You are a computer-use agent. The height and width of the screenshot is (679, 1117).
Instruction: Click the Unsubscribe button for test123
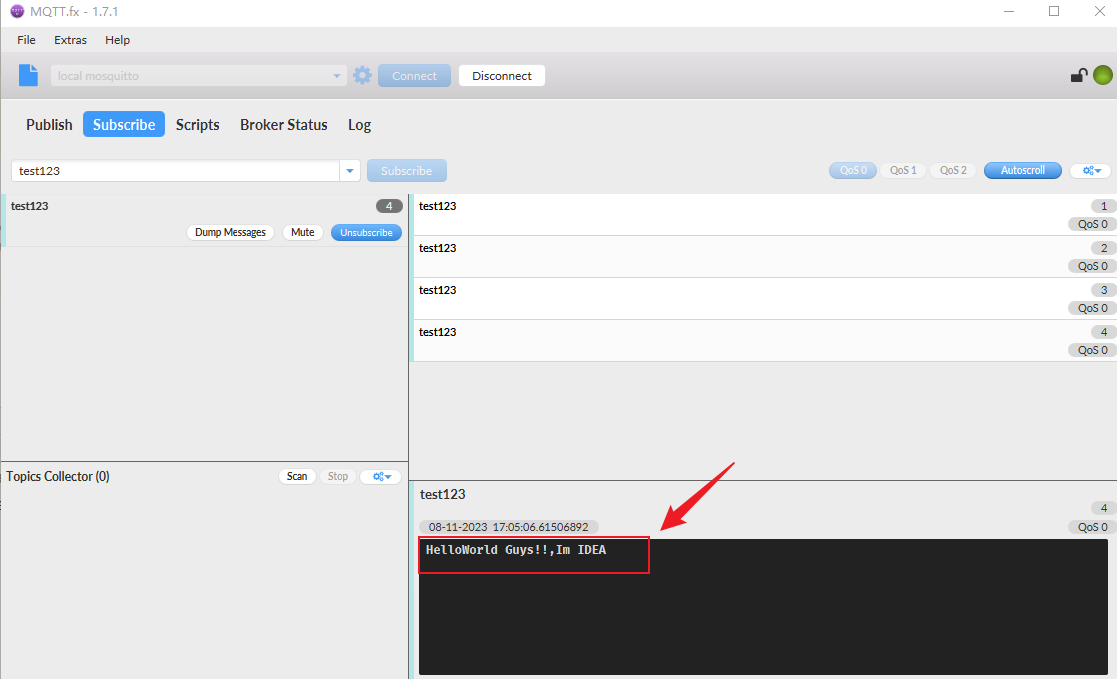pyautogui.click(x=366, y=232)
